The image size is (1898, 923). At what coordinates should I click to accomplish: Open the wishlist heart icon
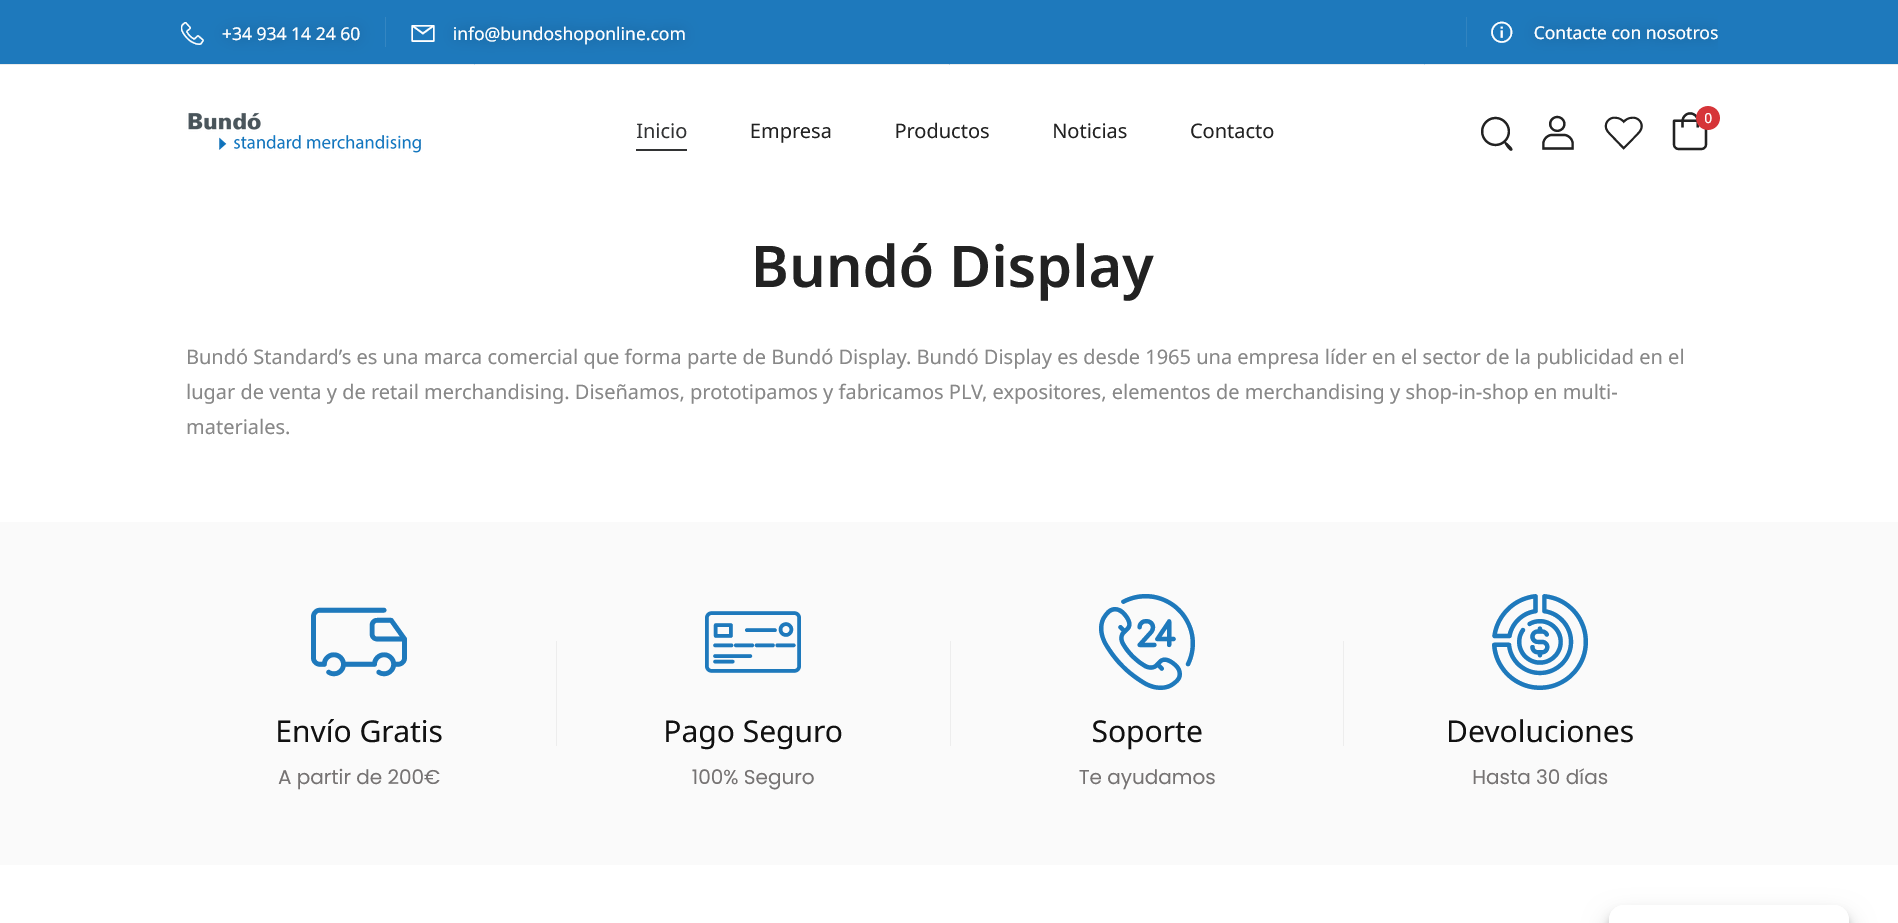pyautogui.click(x=1623, y=133)
